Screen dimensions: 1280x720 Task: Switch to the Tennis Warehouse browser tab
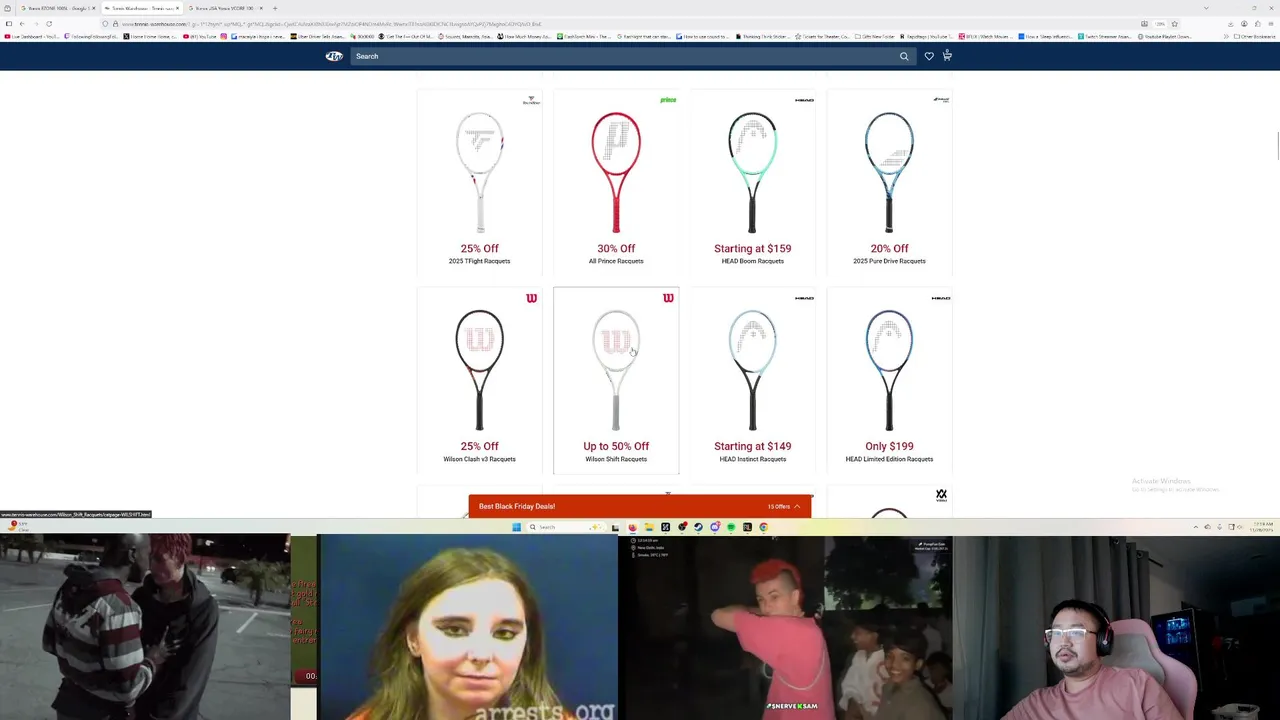click(140, 8)
